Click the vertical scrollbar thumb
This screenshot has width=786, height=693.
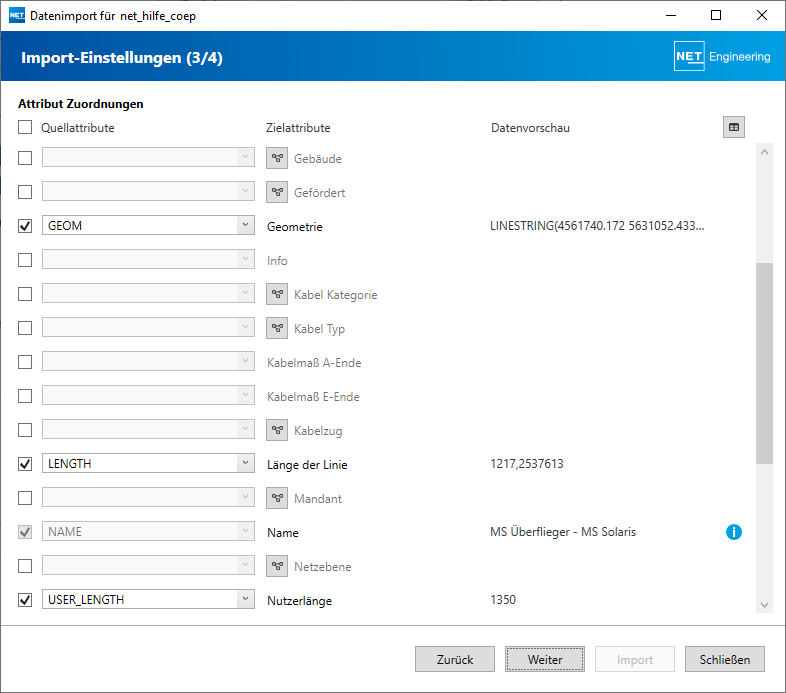(764, 363)
